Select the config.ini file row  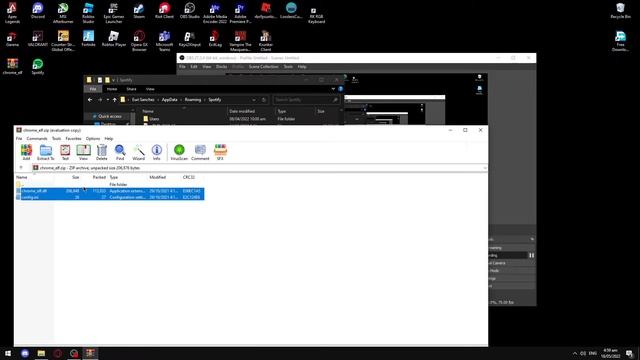pyautogui.click(x=110, y=197)
